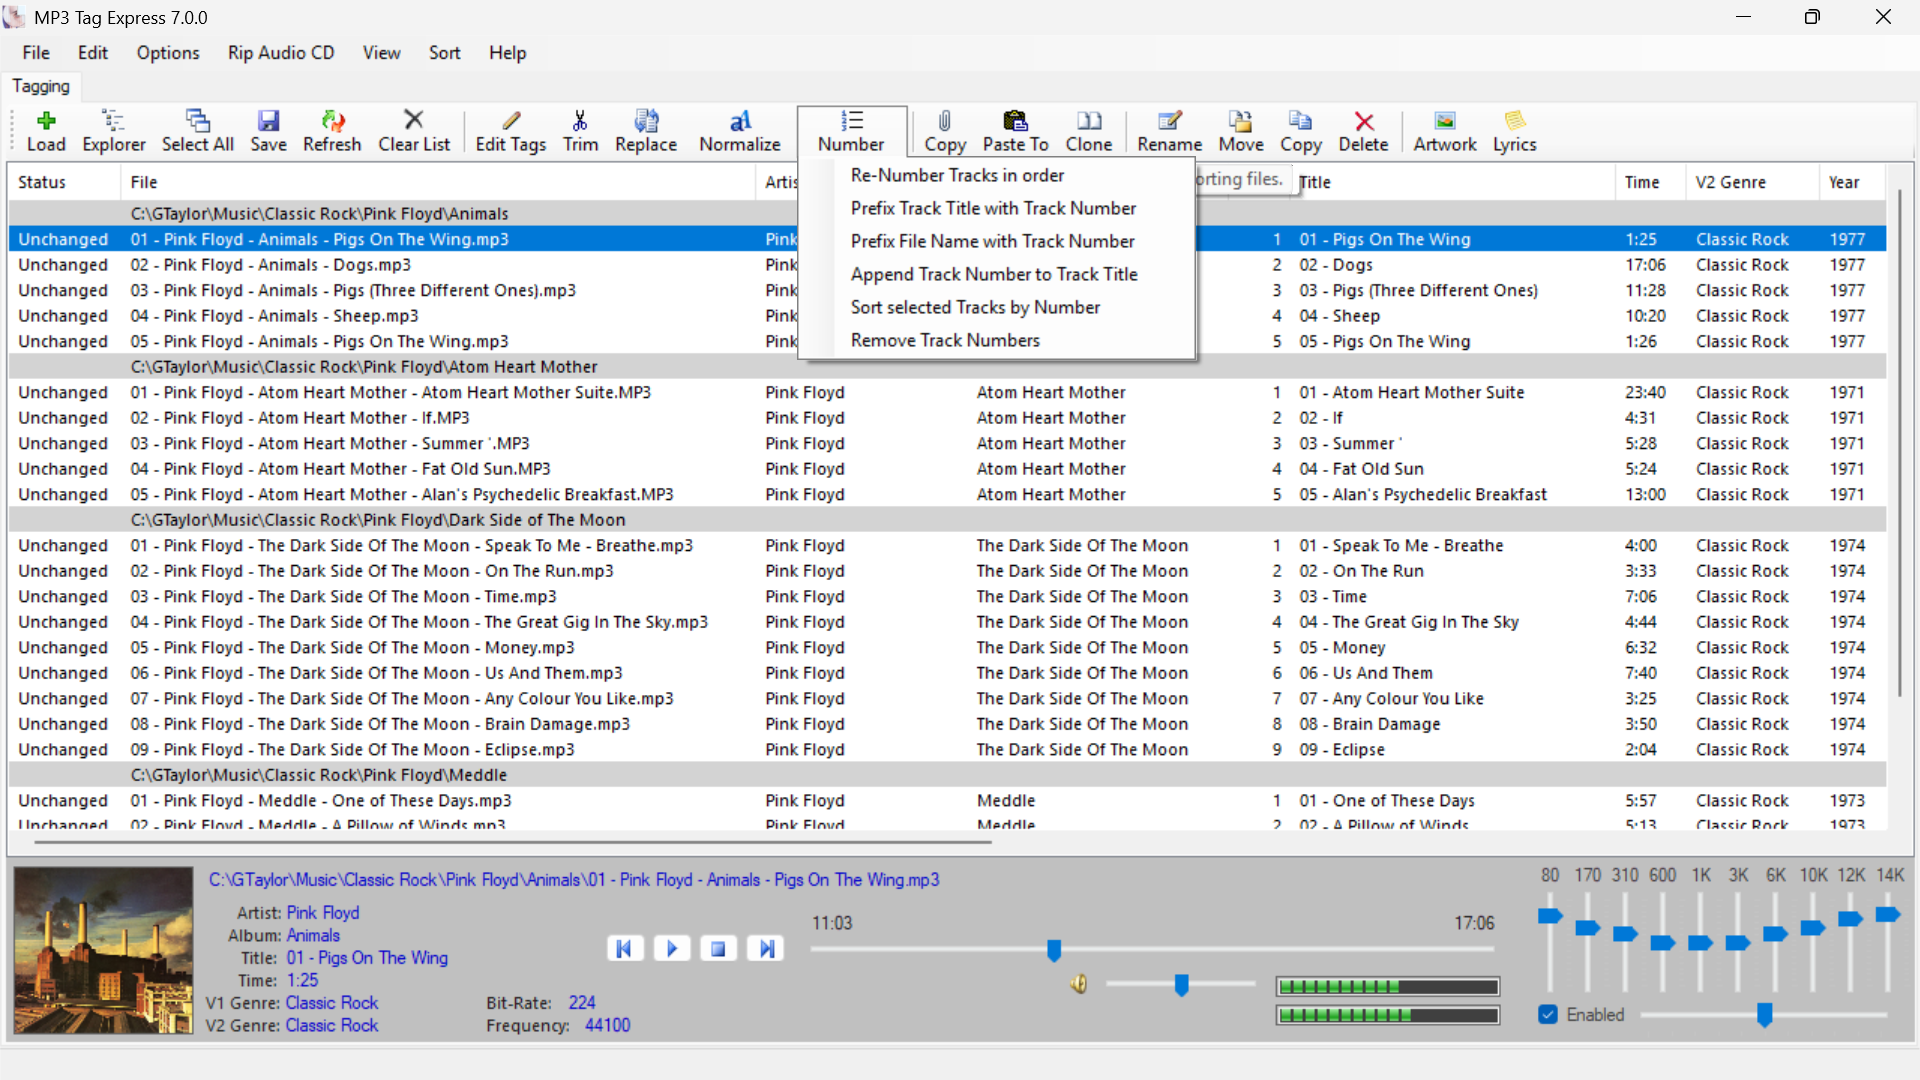Adjust the volume slider

(x=1181, y=985)
